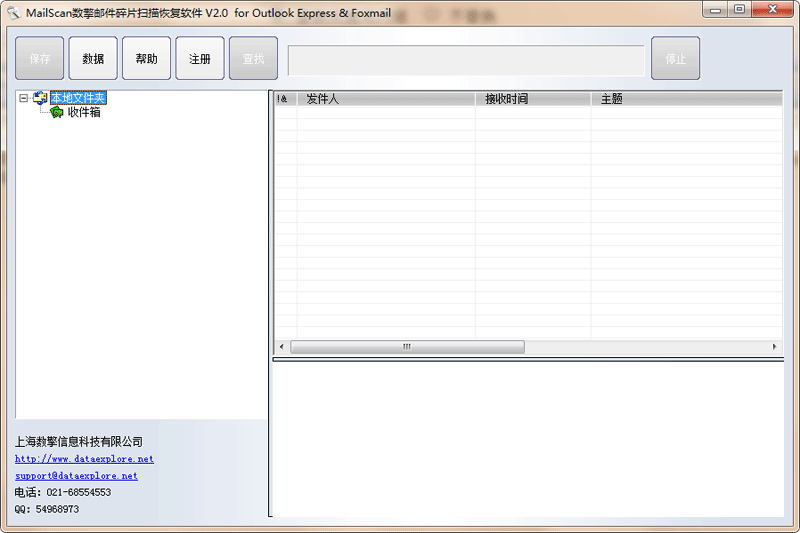The image size is (800, 533).
Task: Click the 注册 (Register) button
Action: 200,58
